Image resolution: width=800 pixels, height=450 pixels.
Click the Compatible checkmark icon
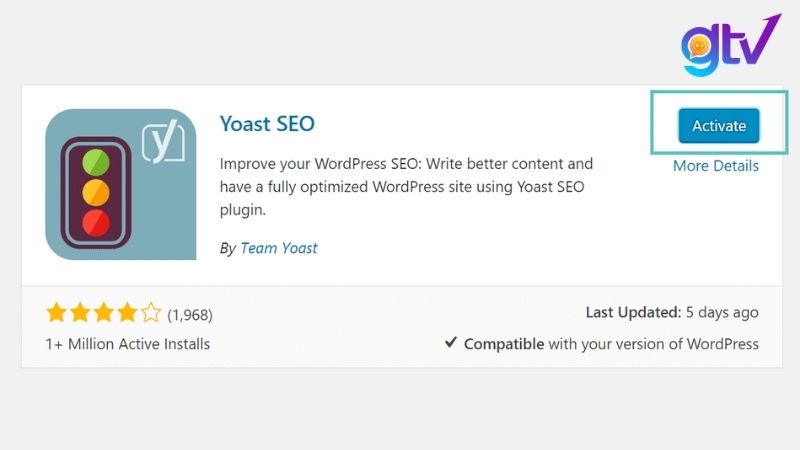(x=451, y=343)
